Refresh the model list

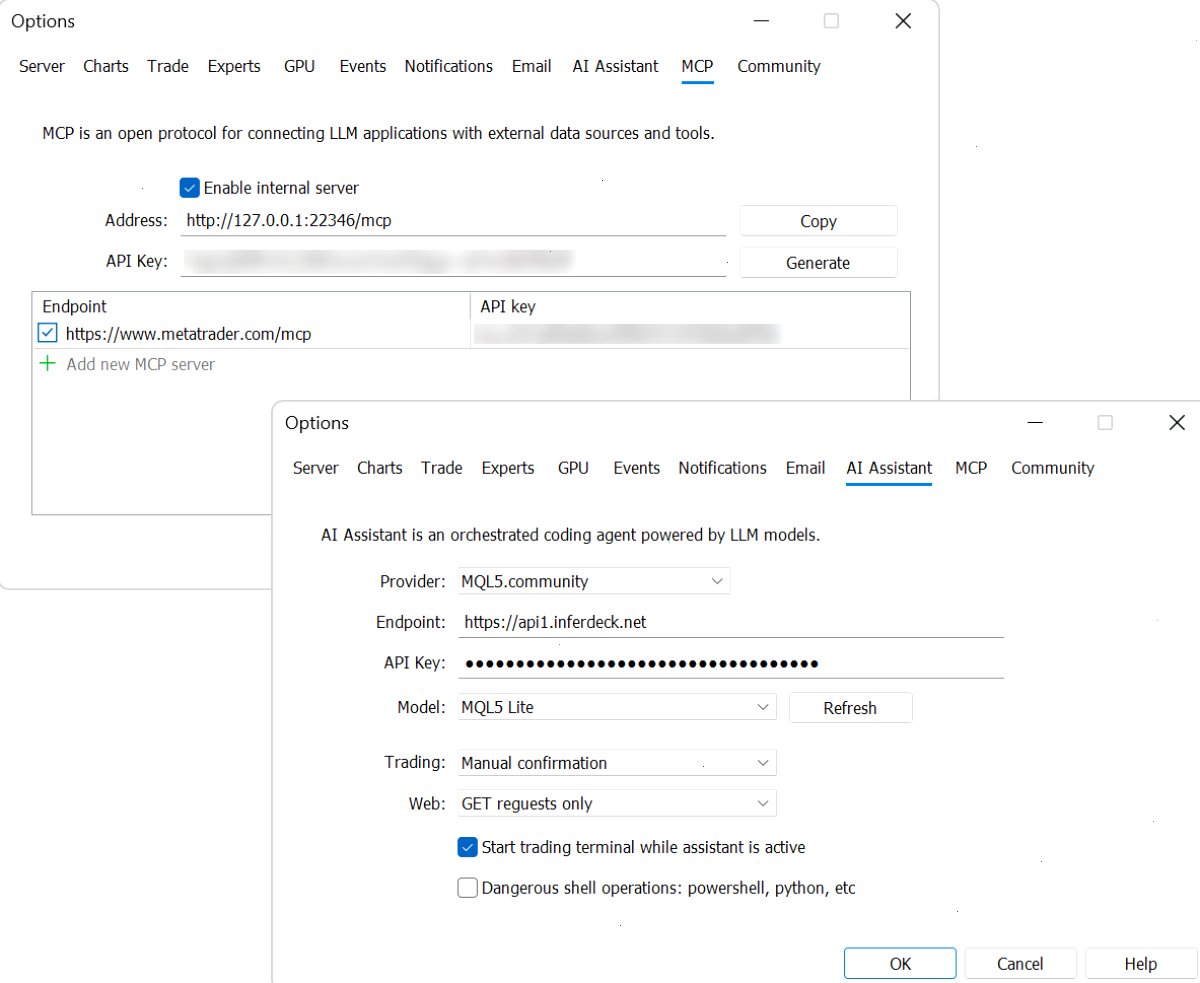tap(850, 708)
